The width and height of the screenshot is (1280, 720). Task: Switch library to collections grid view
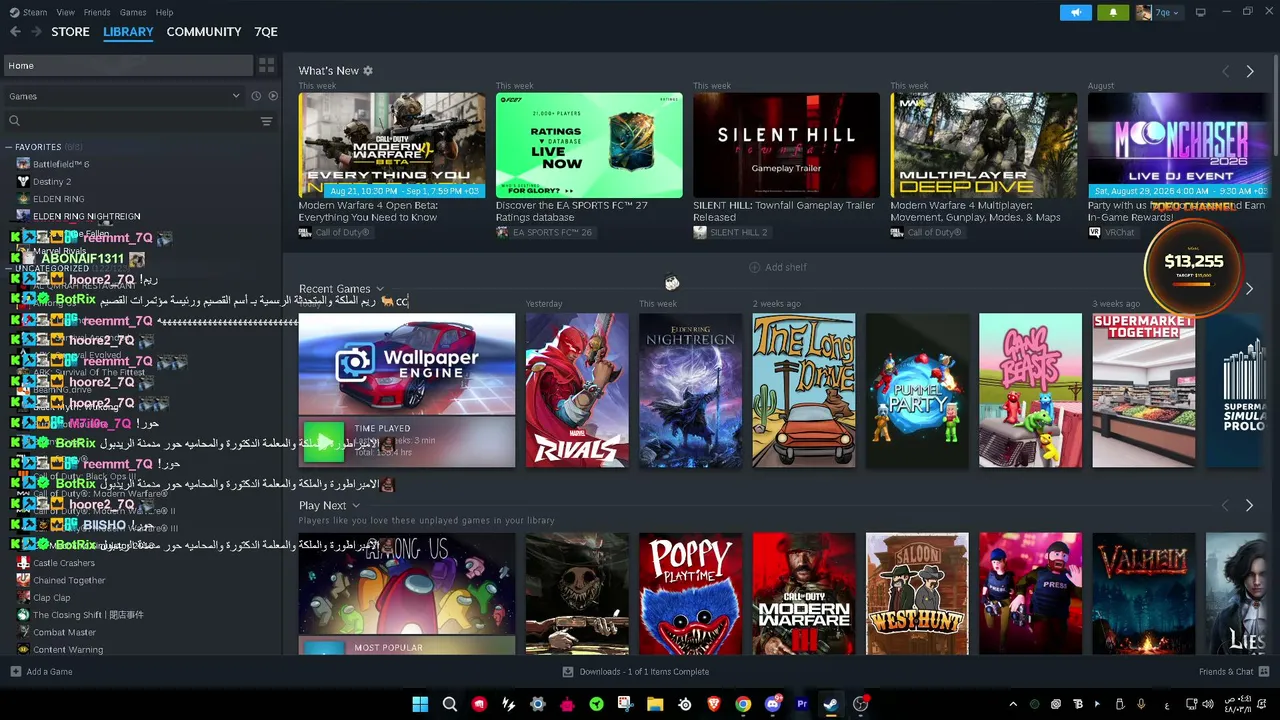[266, 66]
